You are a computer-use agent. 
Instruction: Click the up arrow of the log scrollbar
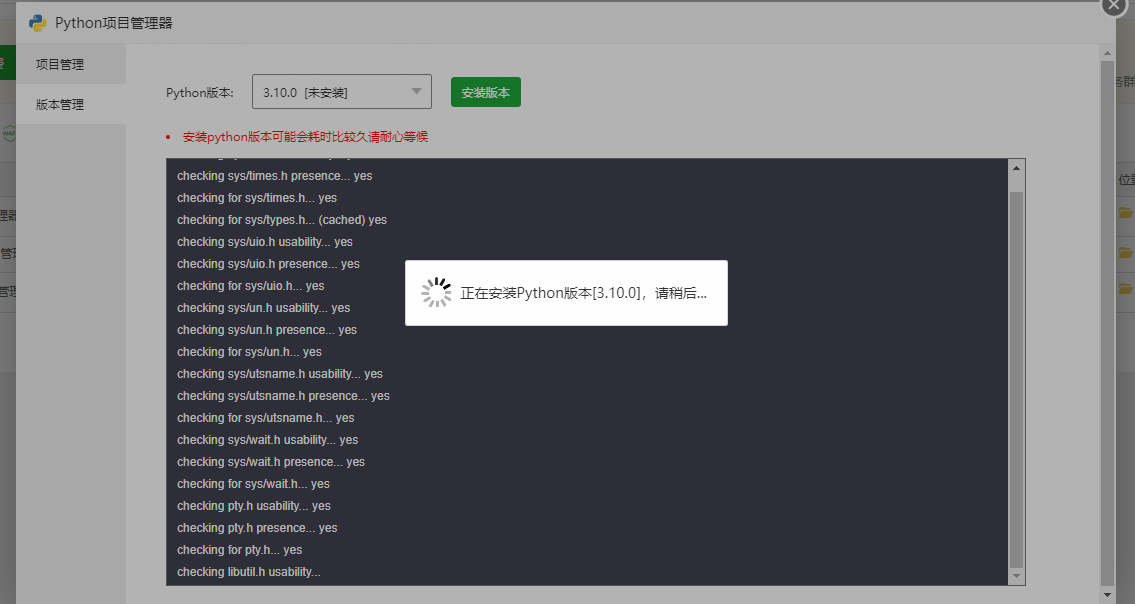pyautogui.click(x=1016, y=168)
